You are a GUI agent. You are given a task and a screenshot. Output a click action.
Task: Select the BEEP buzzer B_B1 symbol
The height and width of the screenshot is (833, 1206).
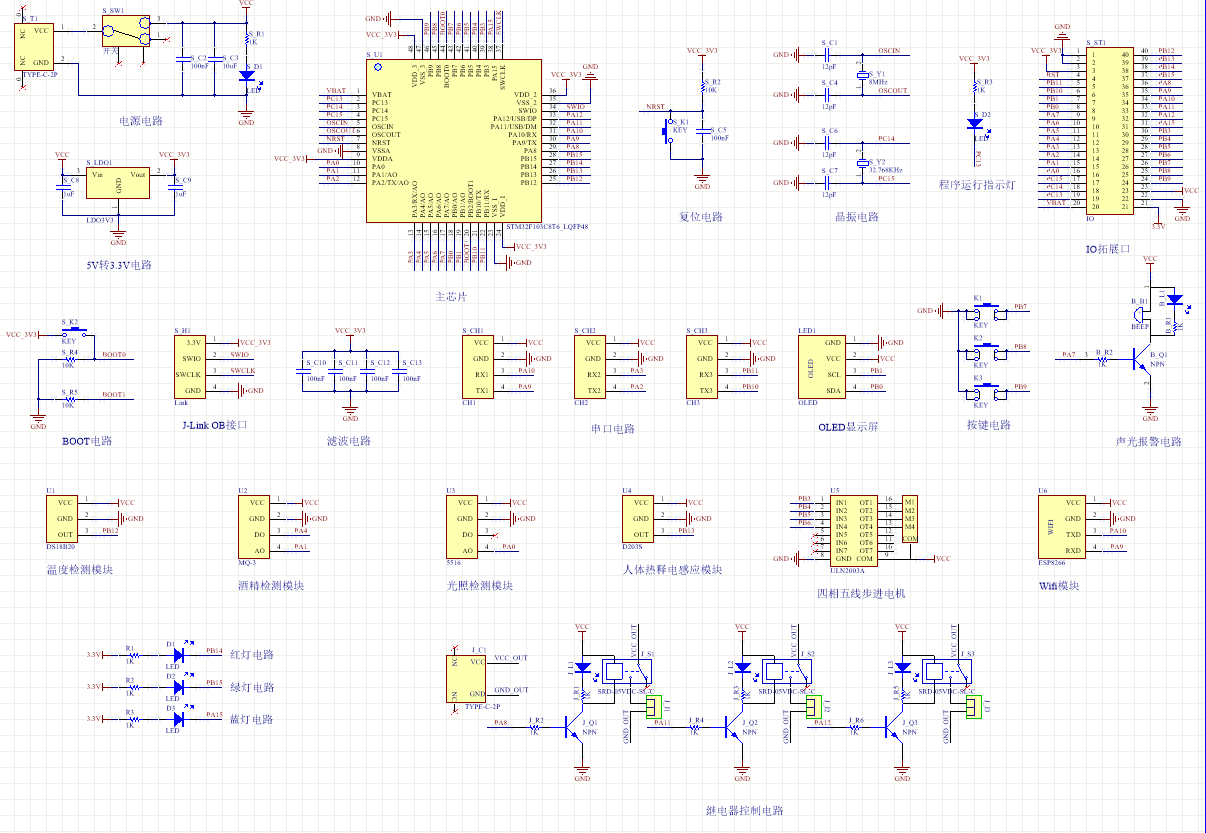tap(1139, 316)
